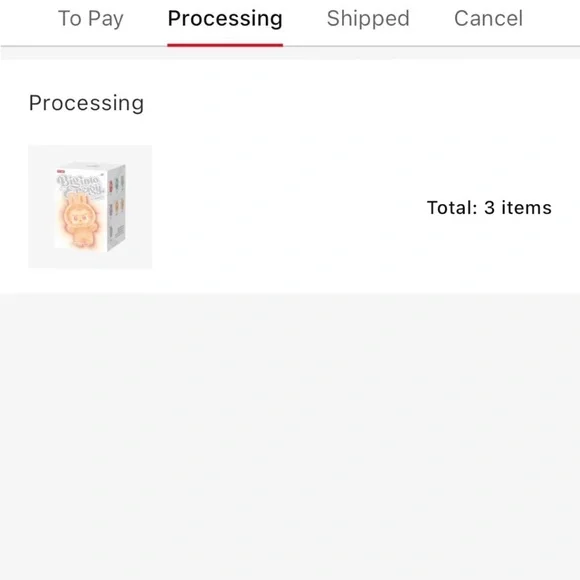Click the empty gray area below the order

coord(290,436)
